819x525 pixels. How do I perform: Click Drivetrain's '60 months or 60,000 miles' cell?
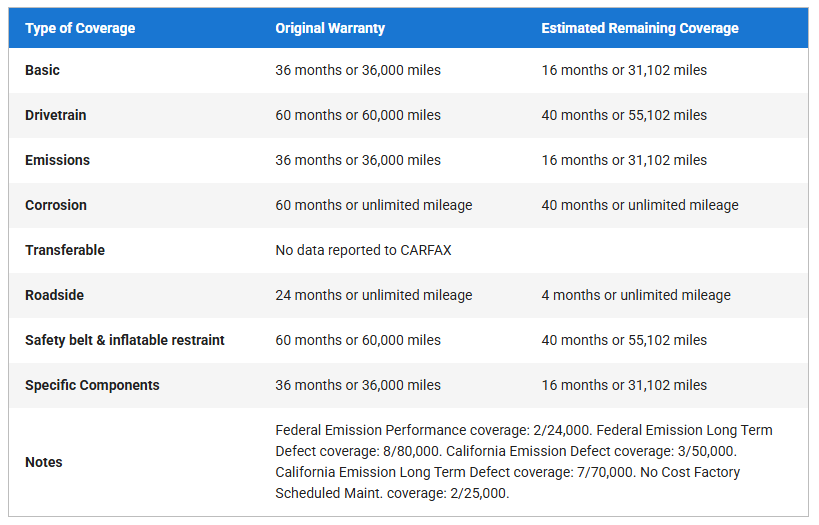coord(358,115)
